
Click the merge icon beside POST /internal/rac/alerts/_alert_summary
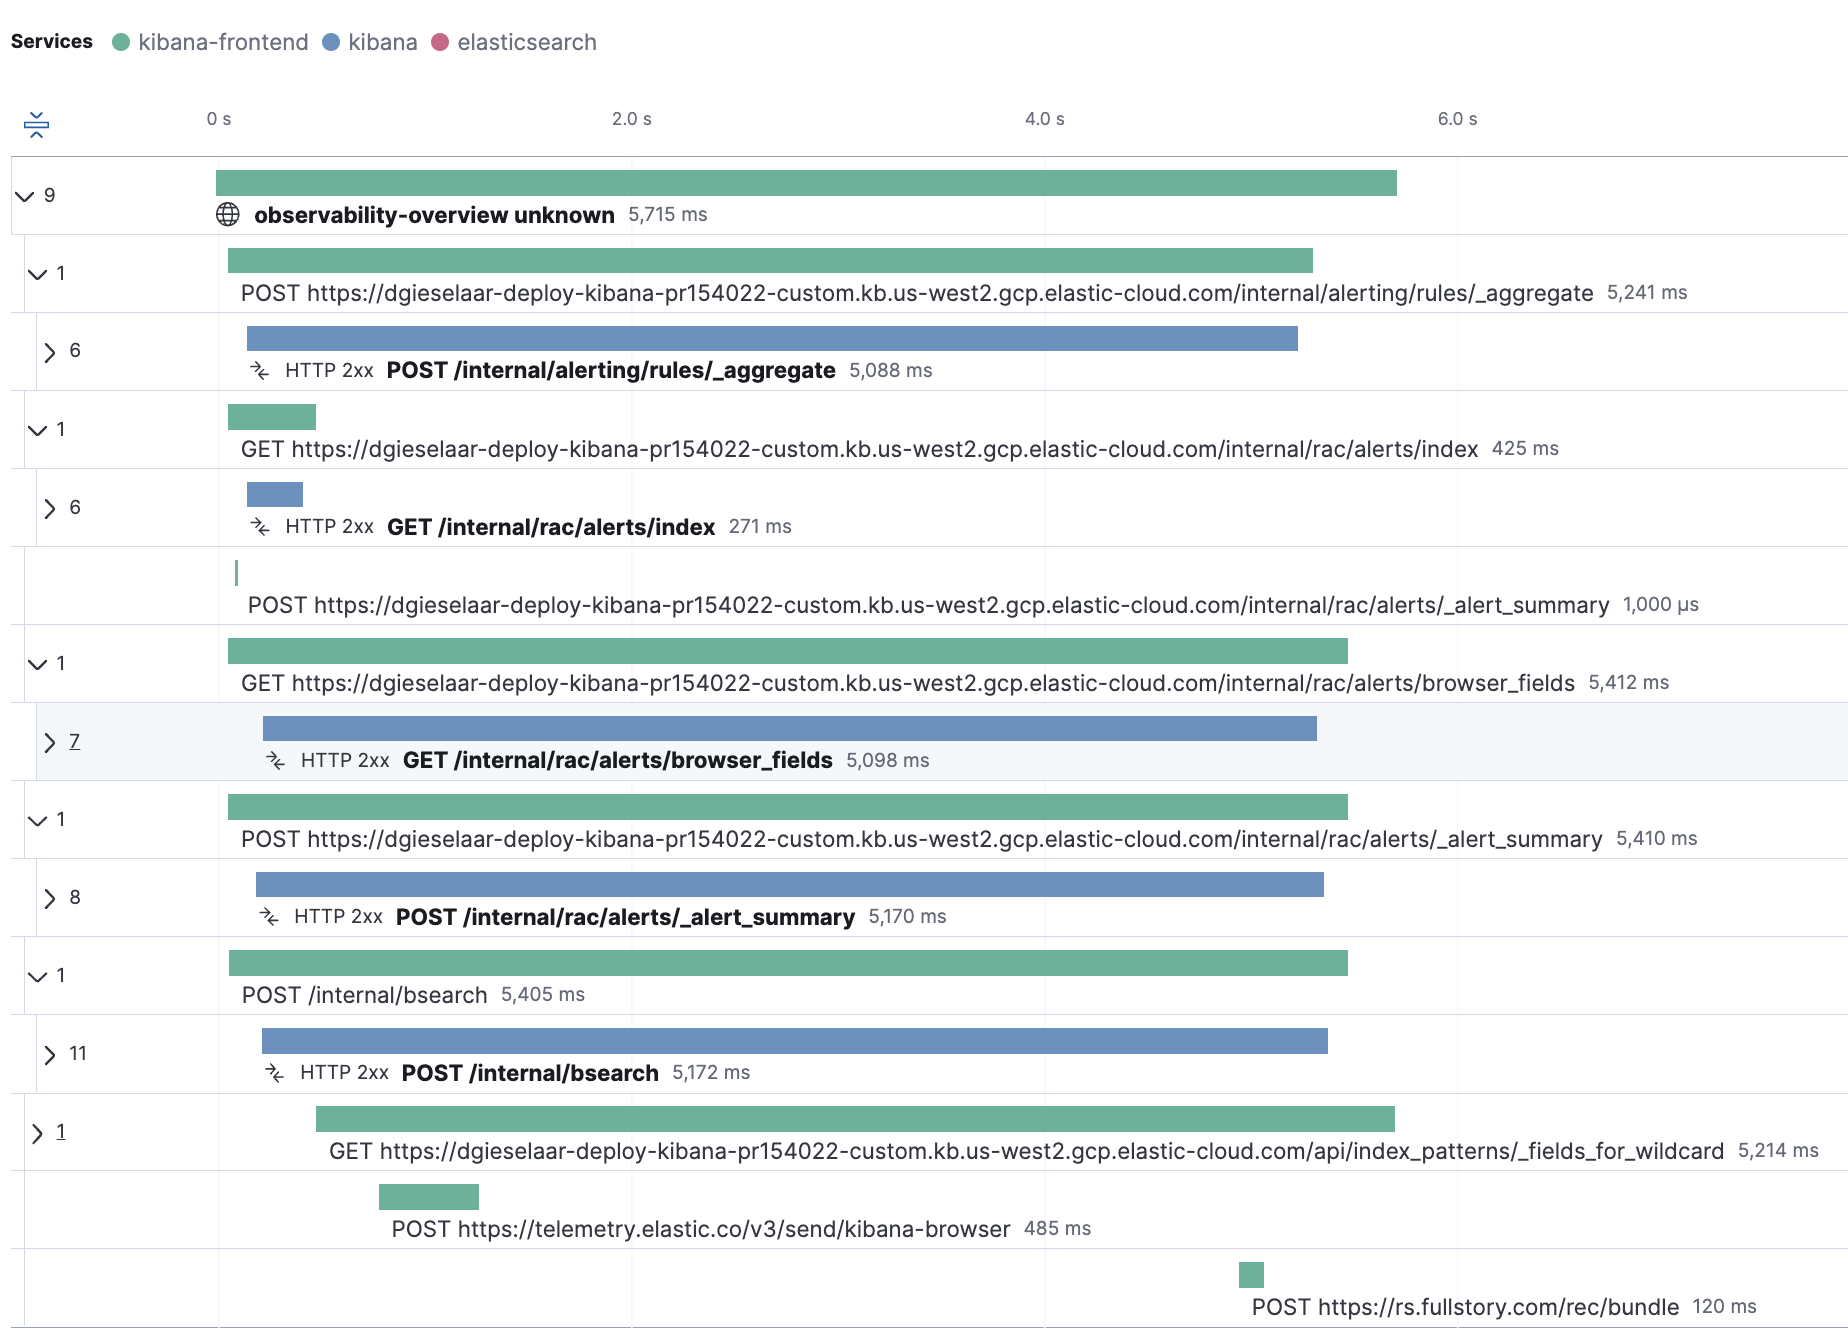(271, 916)
